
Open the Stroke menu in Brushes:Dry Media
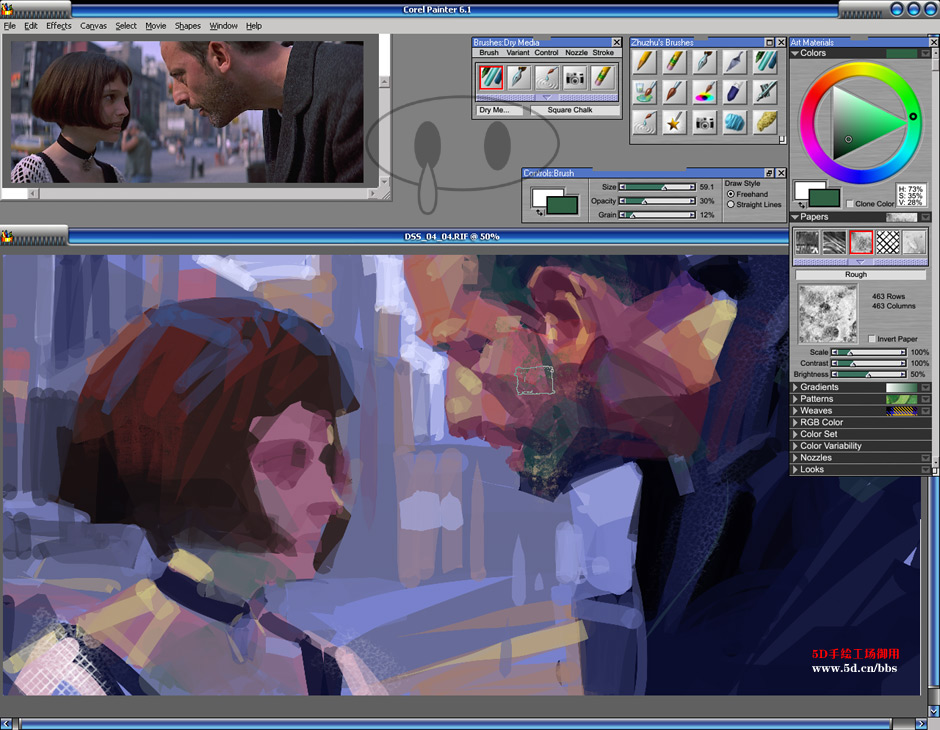click(603, 53)
